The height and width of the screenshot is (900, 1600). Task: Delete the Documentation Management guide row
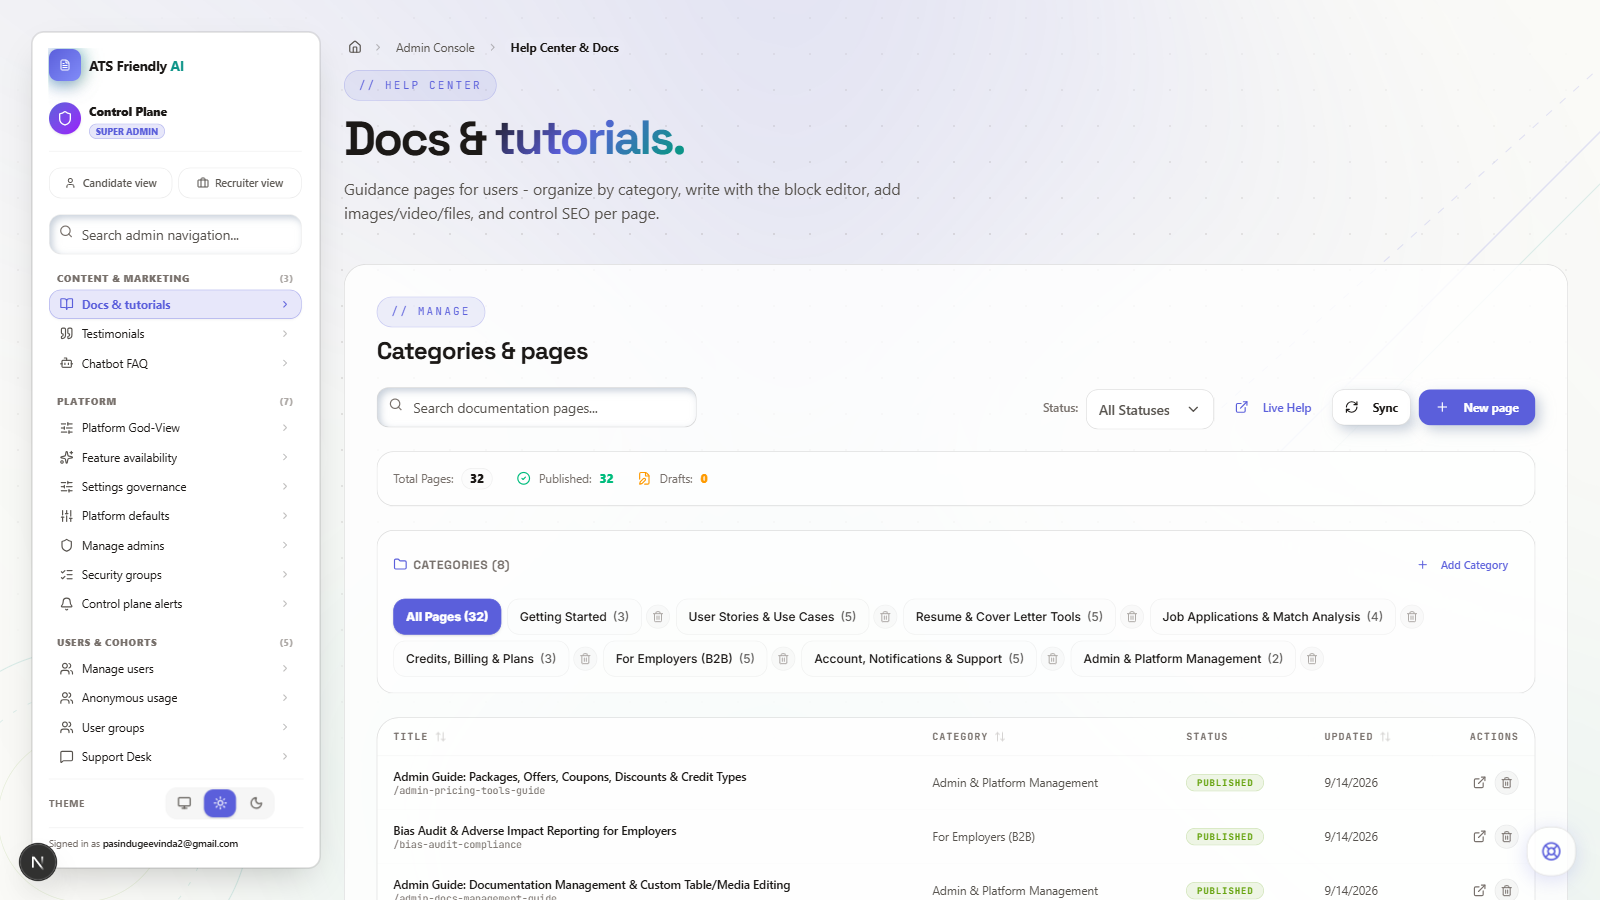(x=1507, y=890)
